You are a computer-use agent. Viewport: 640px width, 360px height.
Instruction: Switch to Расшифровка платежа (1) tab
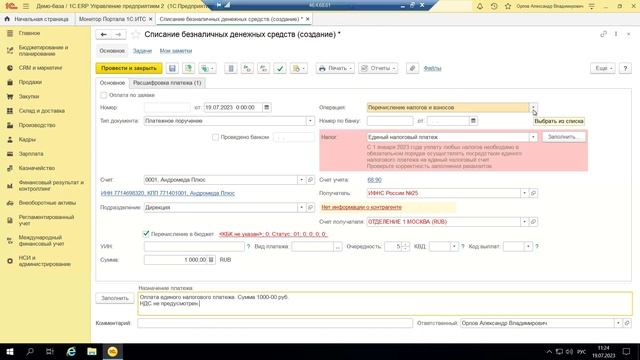[167, 83]
